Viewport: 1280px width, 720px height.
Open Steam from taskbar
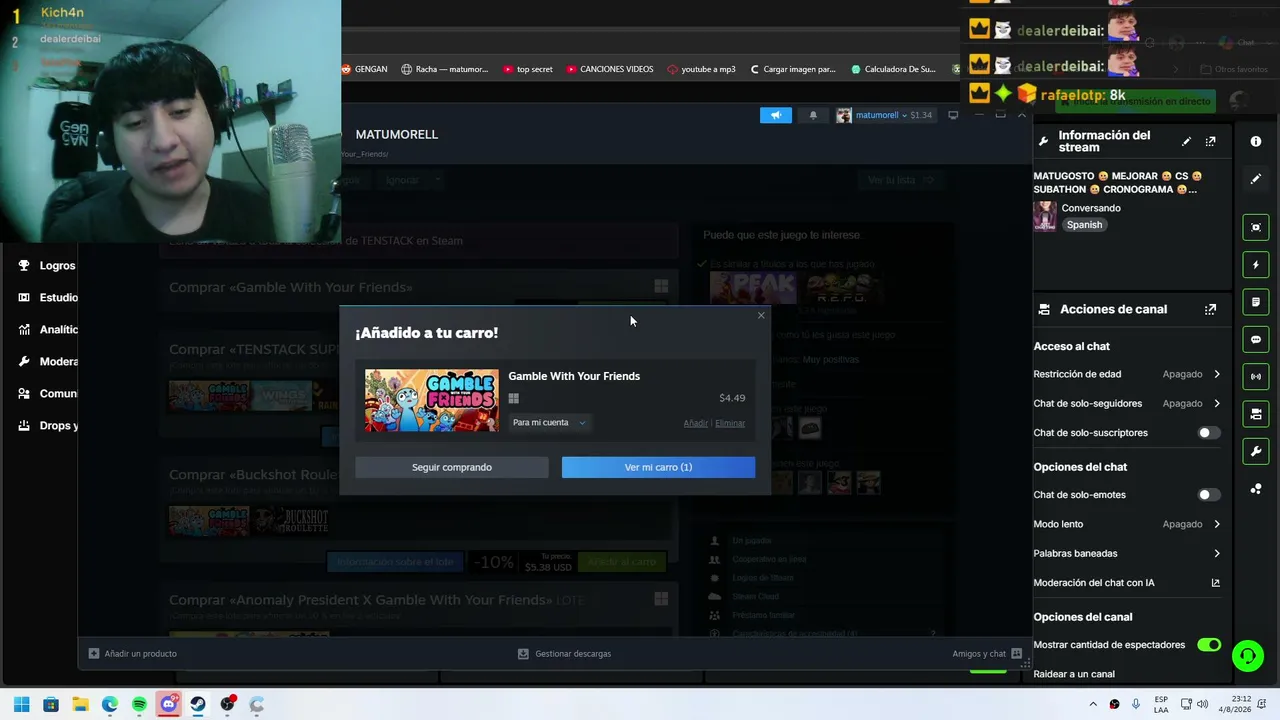[198, 704]
